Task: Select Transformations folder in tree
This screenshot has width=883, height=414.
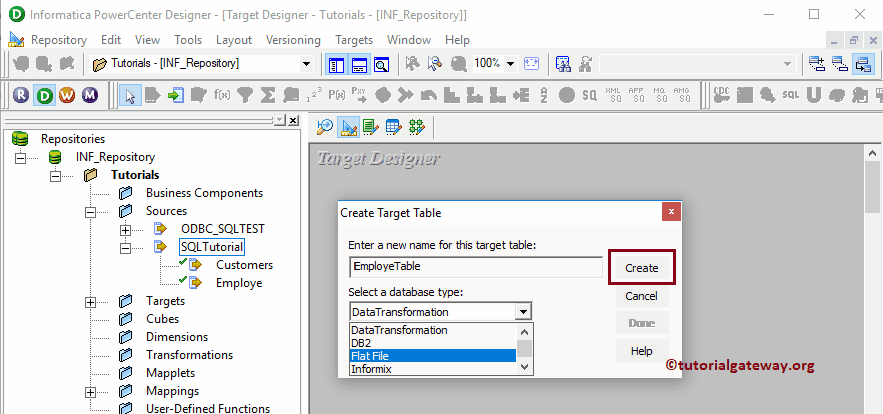Action: pos(189,355)
